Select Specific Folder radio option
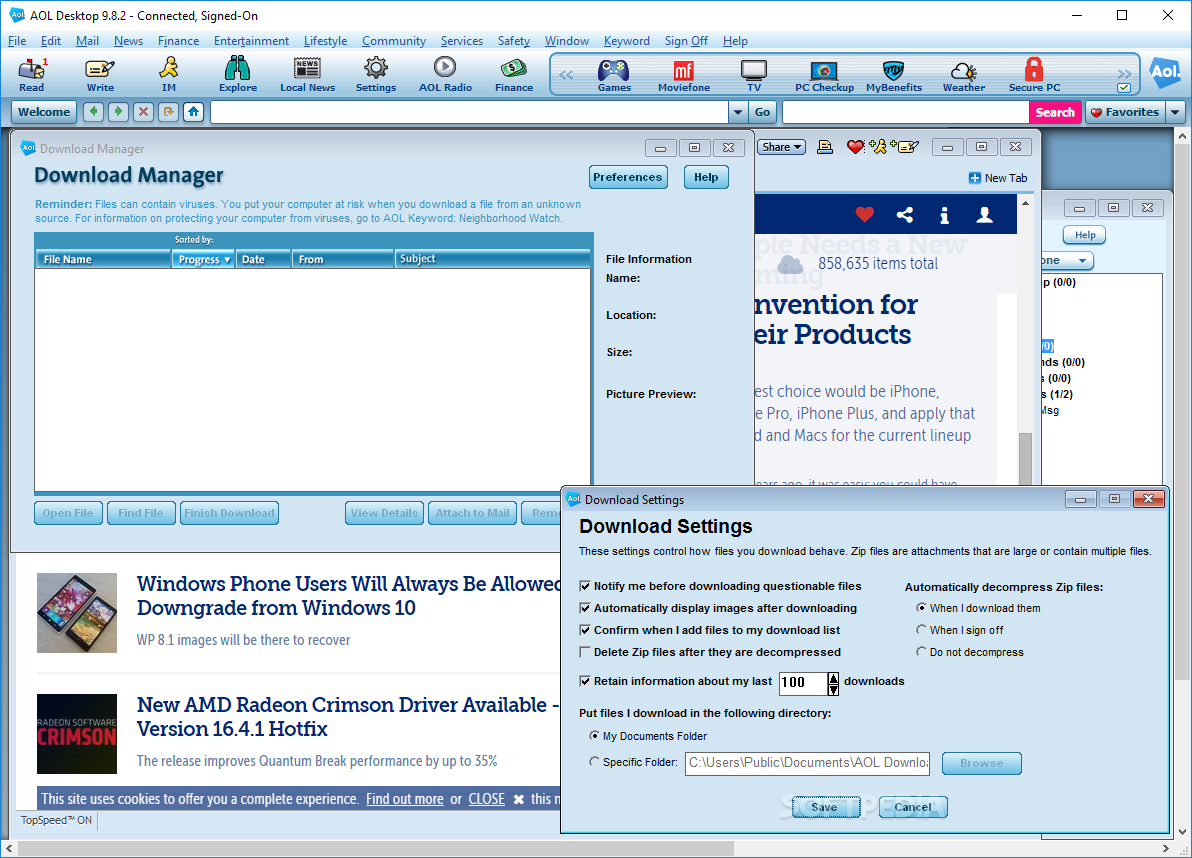Viewport: 1192px width, 858px height. click(594, 761)
